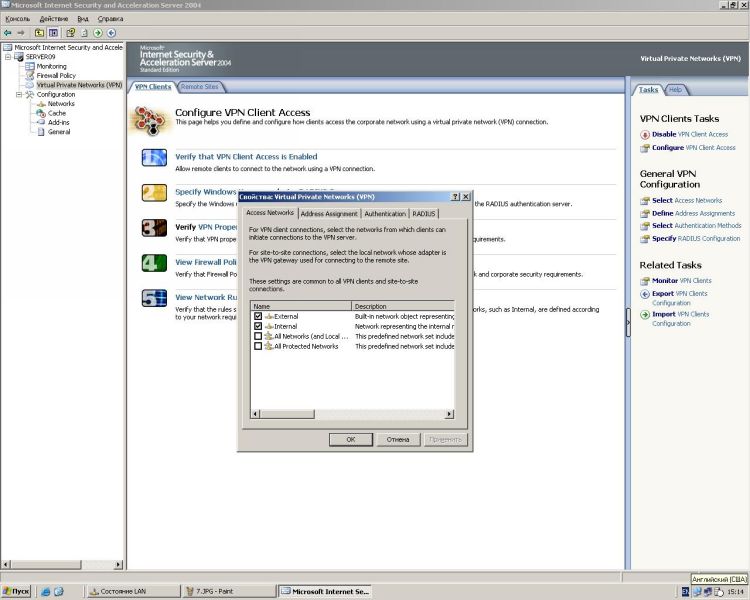Select Firewall Policy in the console tree

56,75
